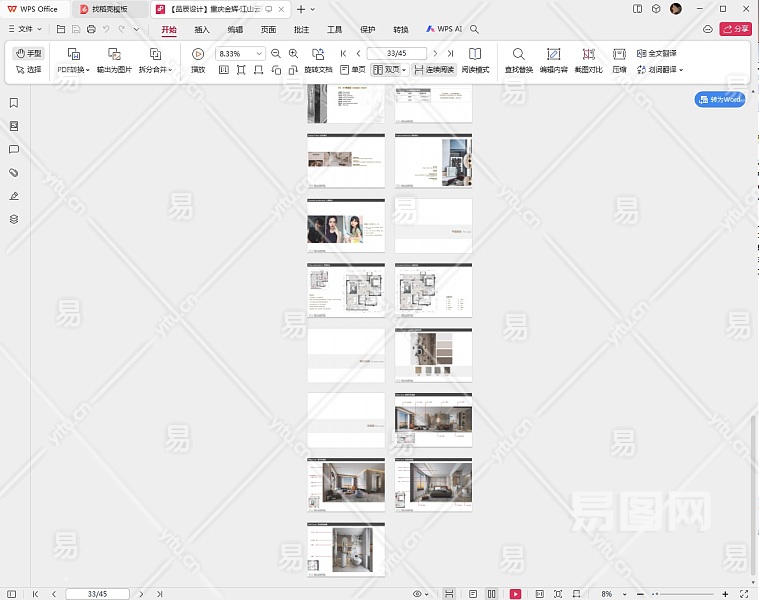Open the attachments paperclip sidebar panel
This screenshot has width=759, height=600.
pos(14,173)
